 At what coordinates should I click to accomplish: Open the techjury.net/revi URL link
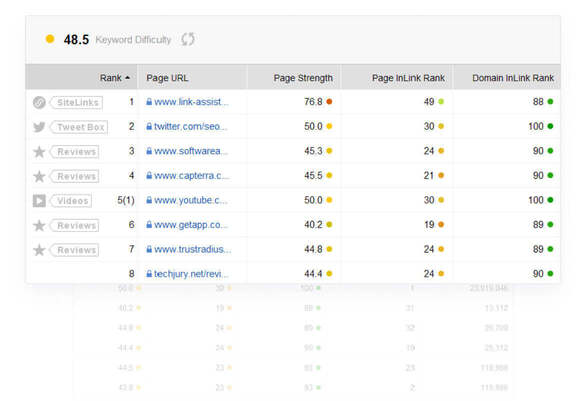tap(191, 274)
